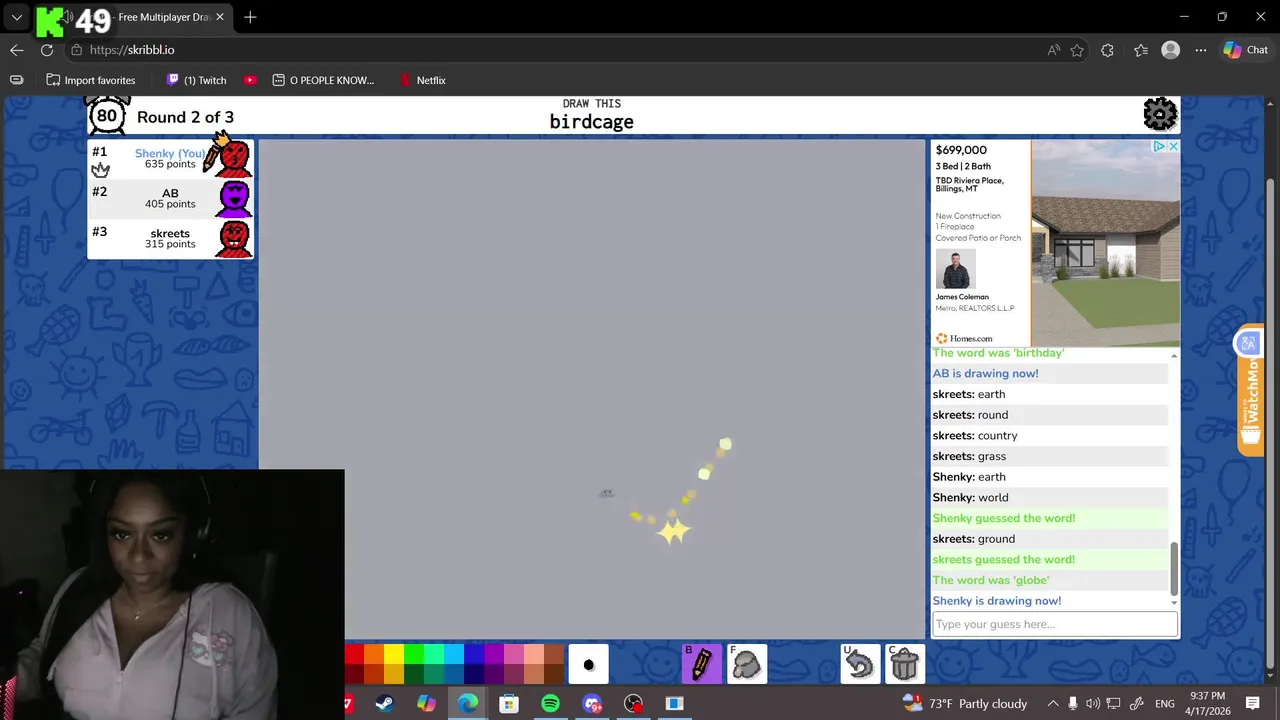The width and height of the screenshot is (1280, 720).
Task: Pick the bright red color swatch
Action: click(354, 654)
